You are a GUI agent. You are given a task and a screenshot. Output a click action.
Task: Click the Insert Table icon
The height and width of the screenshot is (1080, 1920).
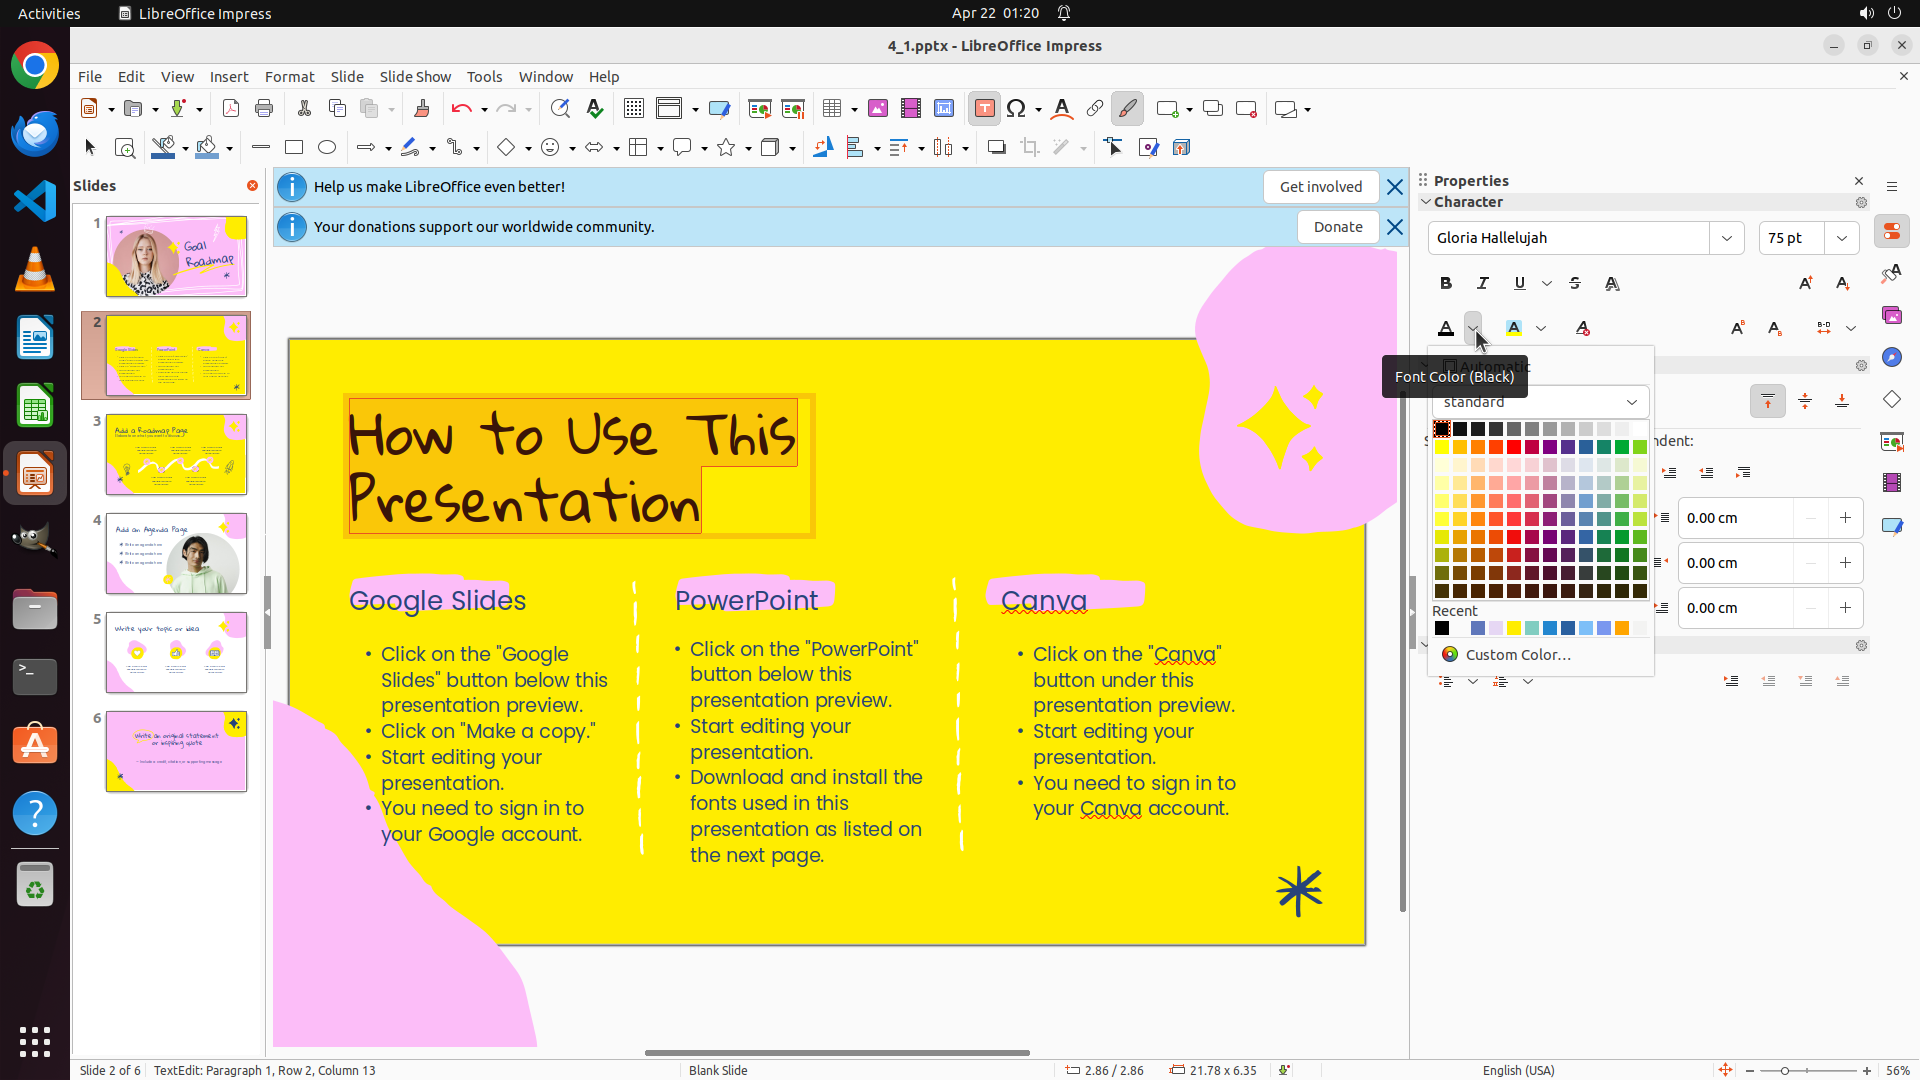pyautogui.click(x=832, y=109)
